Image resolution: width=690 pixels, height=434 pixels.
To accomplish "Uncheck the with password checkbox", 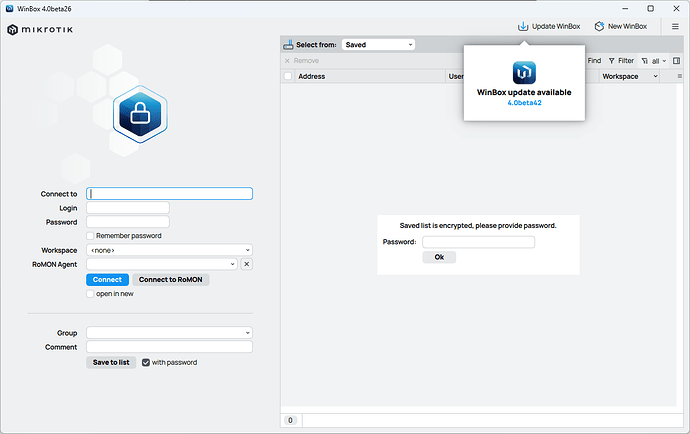I will click(146, 363).
